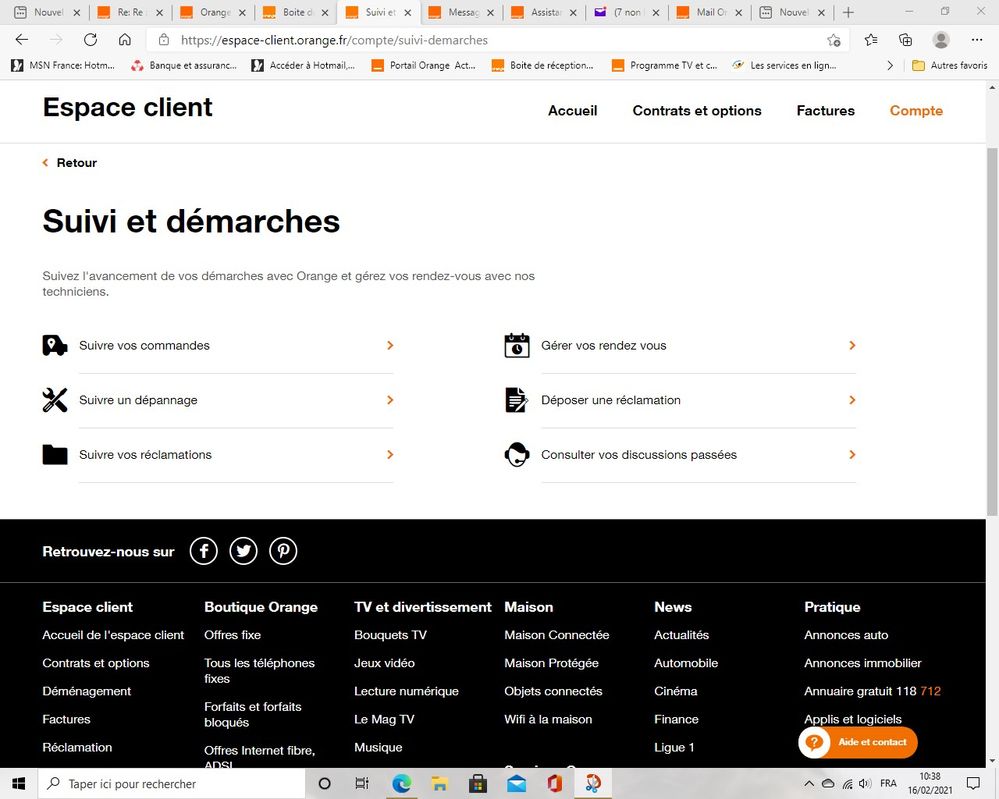Click the calendar clock appointments icon
Screen dimensions: 999x799
pos(516,346)
